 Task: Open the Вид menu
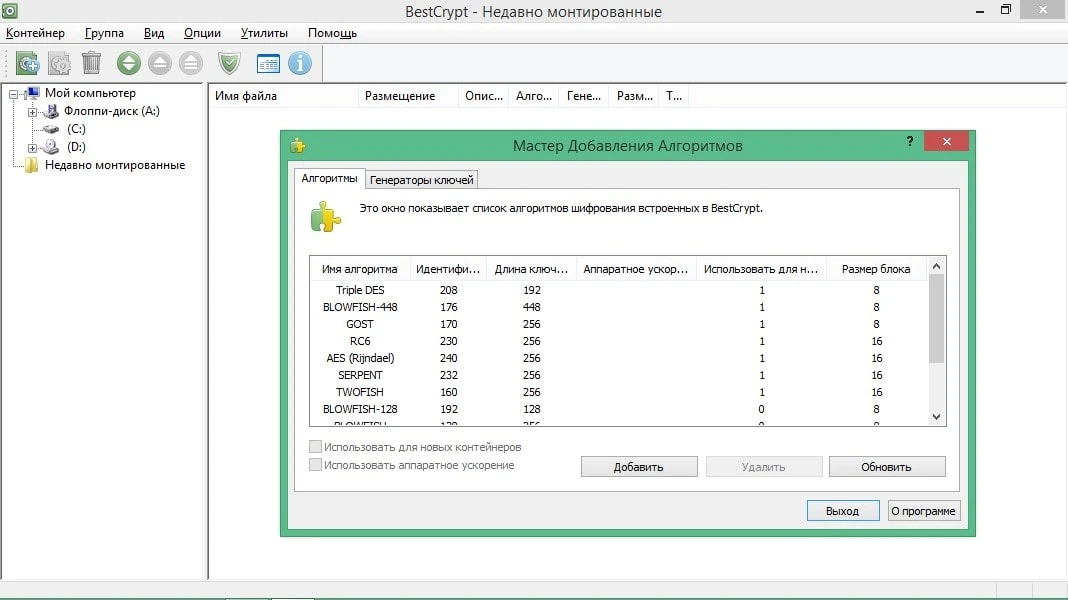click(154, 33)
